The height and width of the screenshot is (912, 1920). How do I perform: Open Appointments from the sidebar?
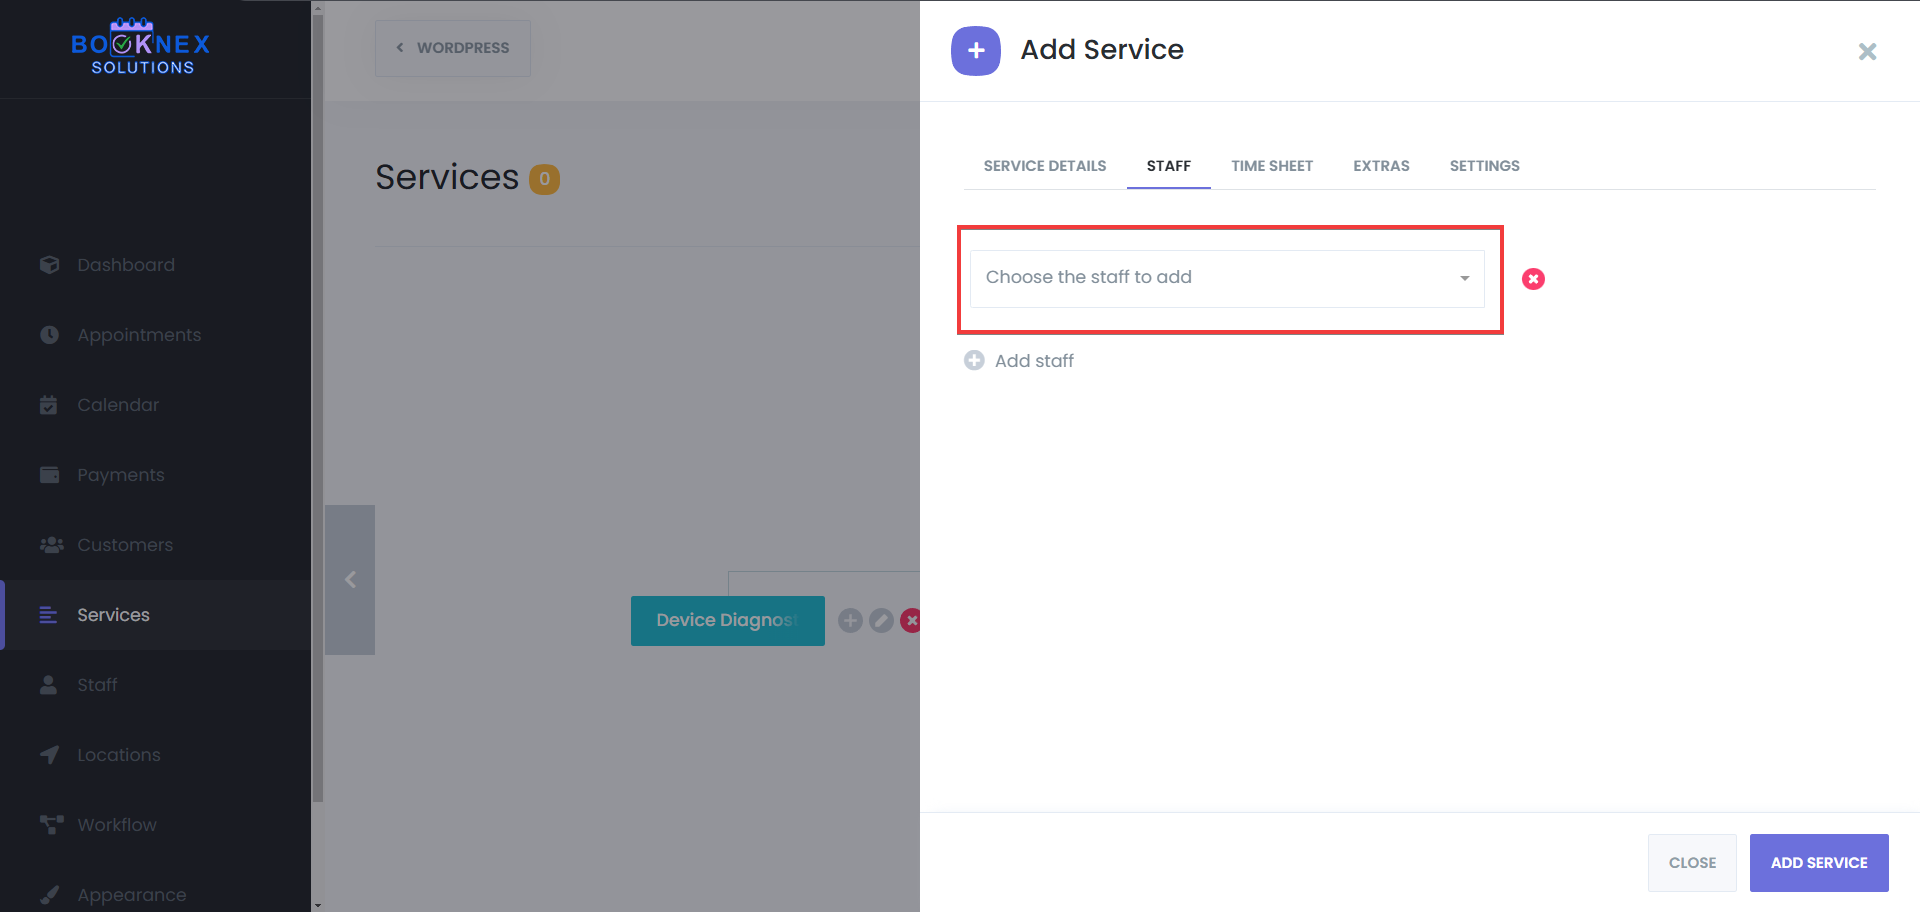point(138,335)
